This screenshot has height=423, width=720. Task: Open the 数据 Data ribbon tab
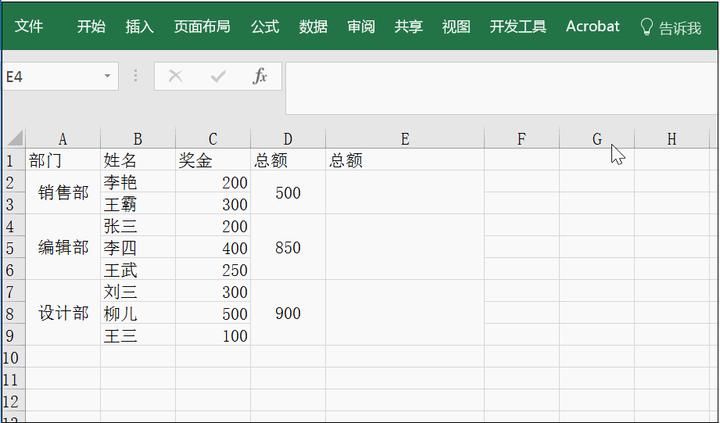tap(313, 27)
